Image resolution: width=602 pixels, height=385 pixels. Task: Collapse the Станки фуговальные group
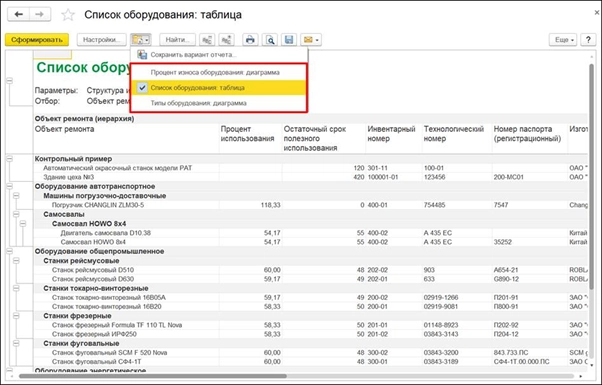[16, 344]
